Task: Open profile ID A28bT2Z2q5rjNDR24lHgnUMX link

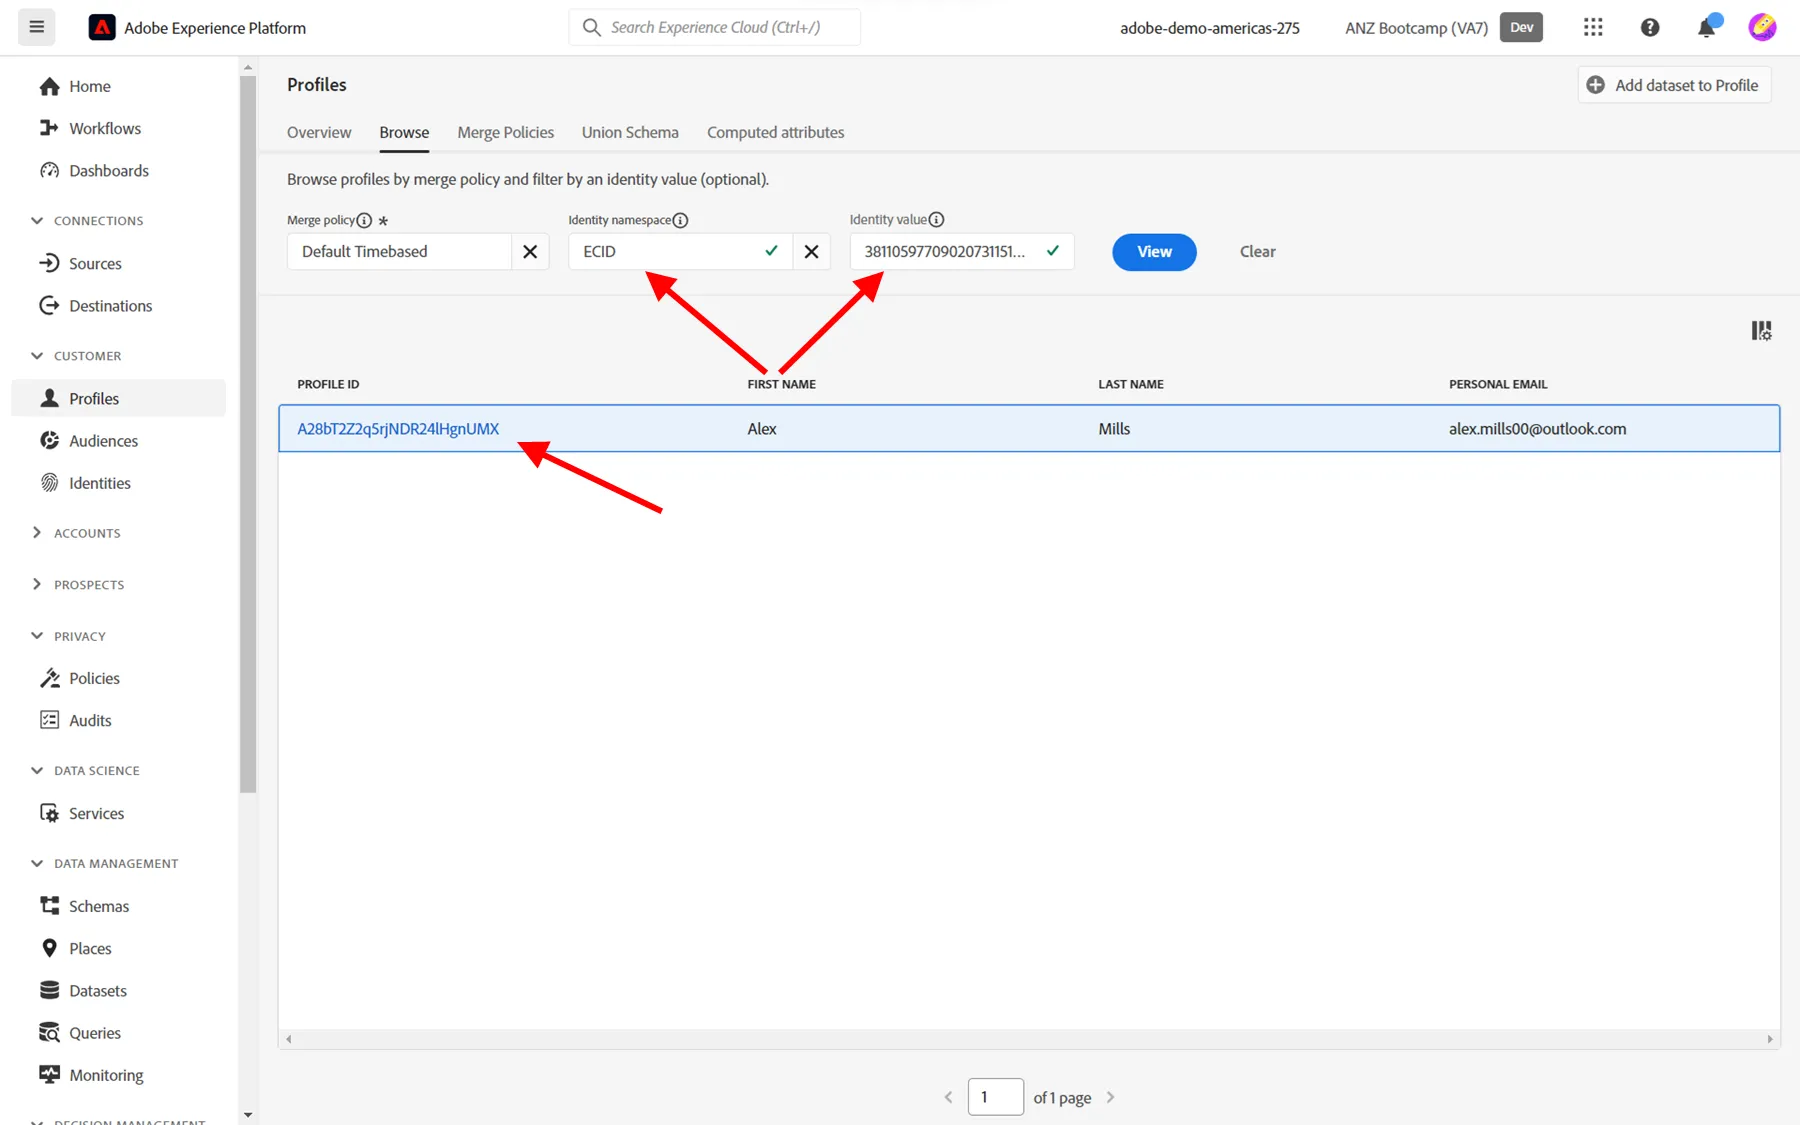Action: coord(398,429)
